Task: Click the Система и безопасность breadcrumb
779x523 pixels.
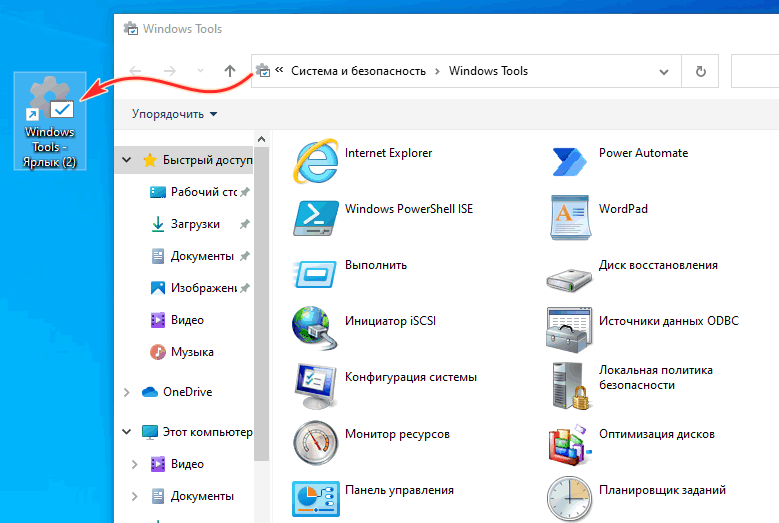Action: 358,71
